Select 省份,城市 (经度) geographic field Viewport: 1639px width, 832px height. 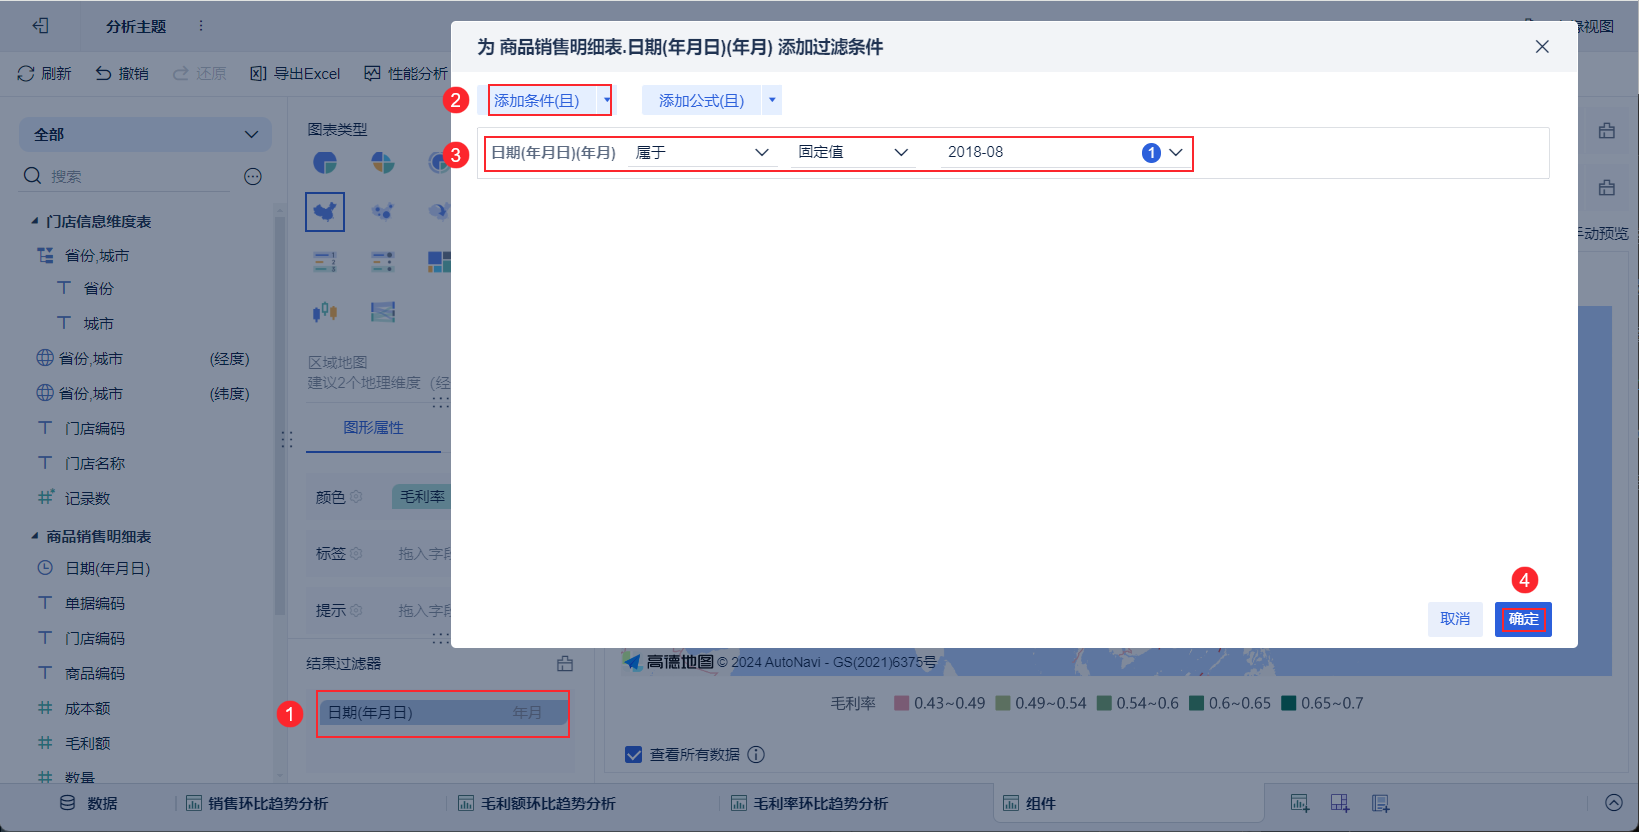tap(143, 358)
